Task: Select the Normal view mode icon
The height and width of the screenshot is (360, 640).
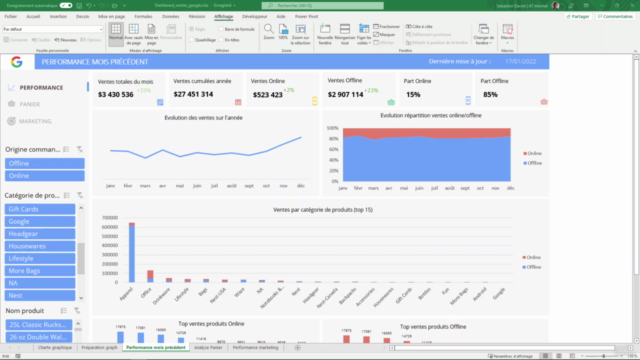Action: point(116,34)
